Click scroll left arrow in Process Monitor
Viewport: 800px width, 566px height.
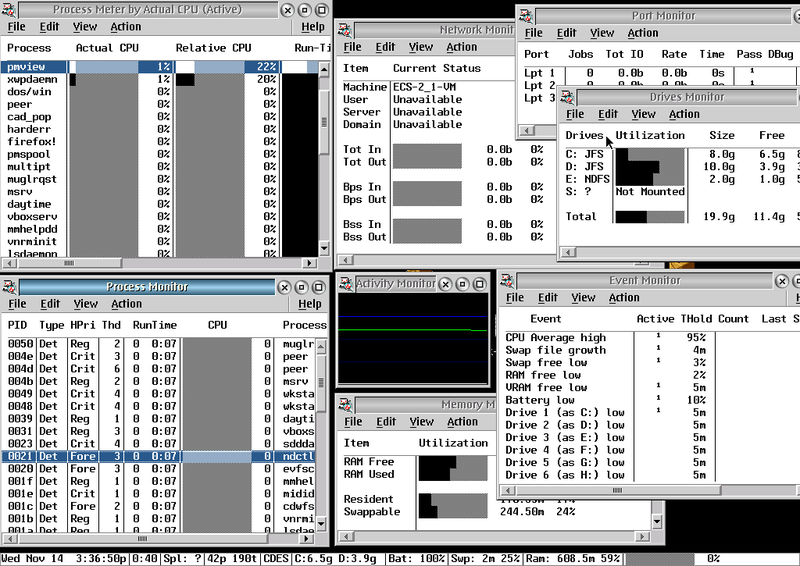(9, 538)
